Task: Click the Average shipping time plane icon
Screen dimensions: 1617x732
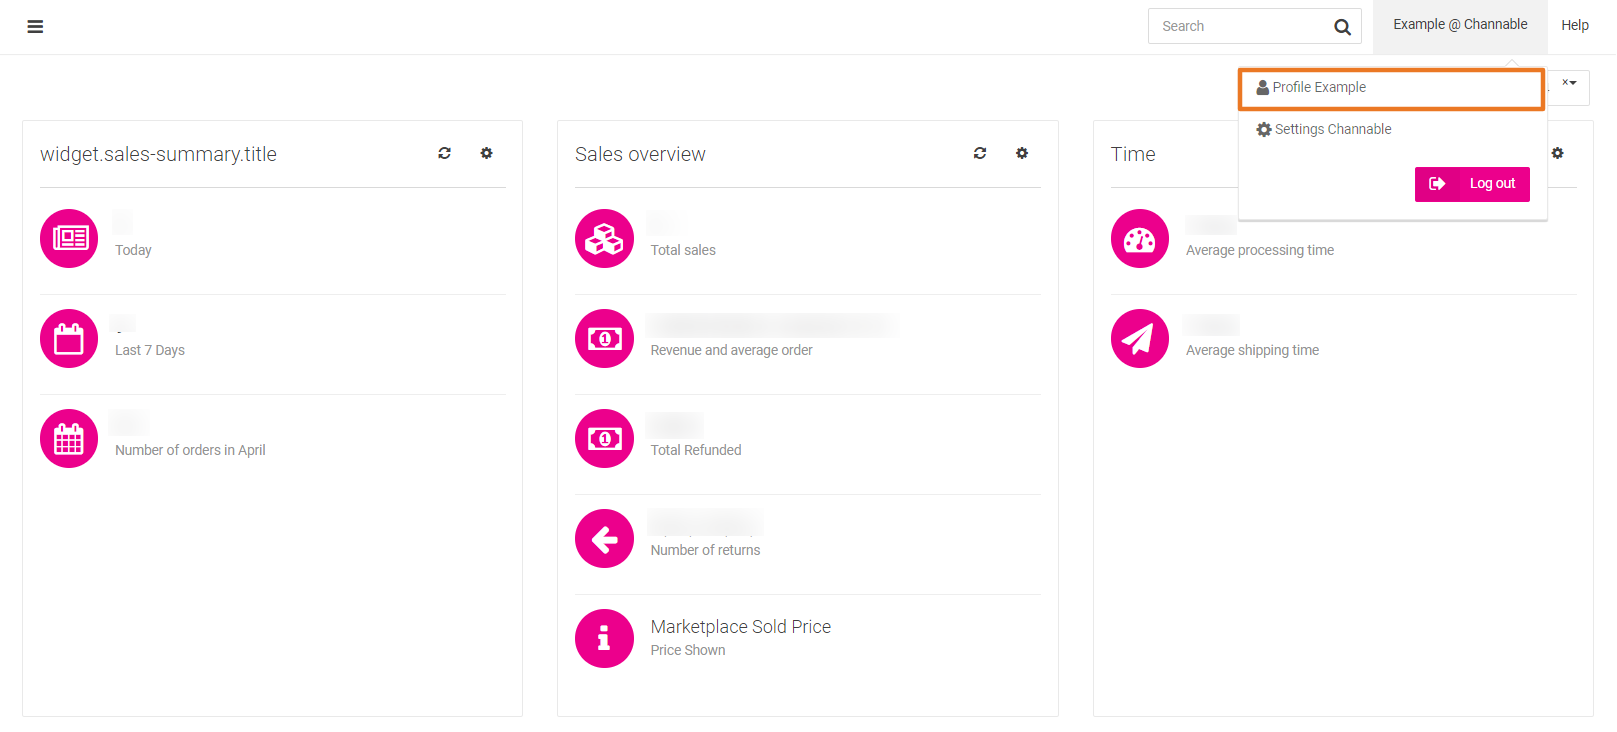Action: pyautogui.click(x=1139, y=338)
